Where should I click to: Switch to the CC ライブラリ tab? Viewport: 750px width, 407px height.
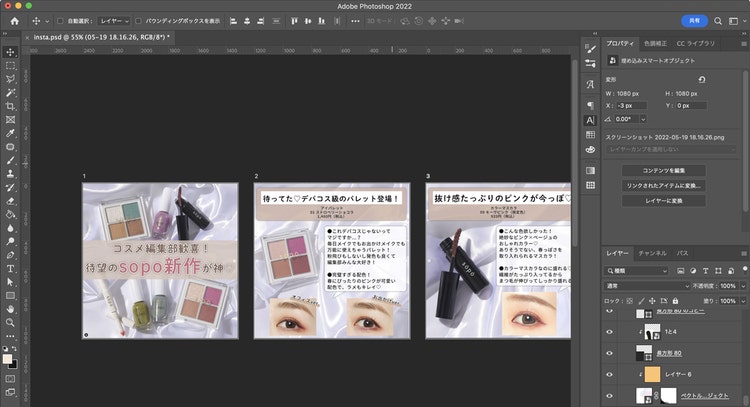(x=695, y=44)
